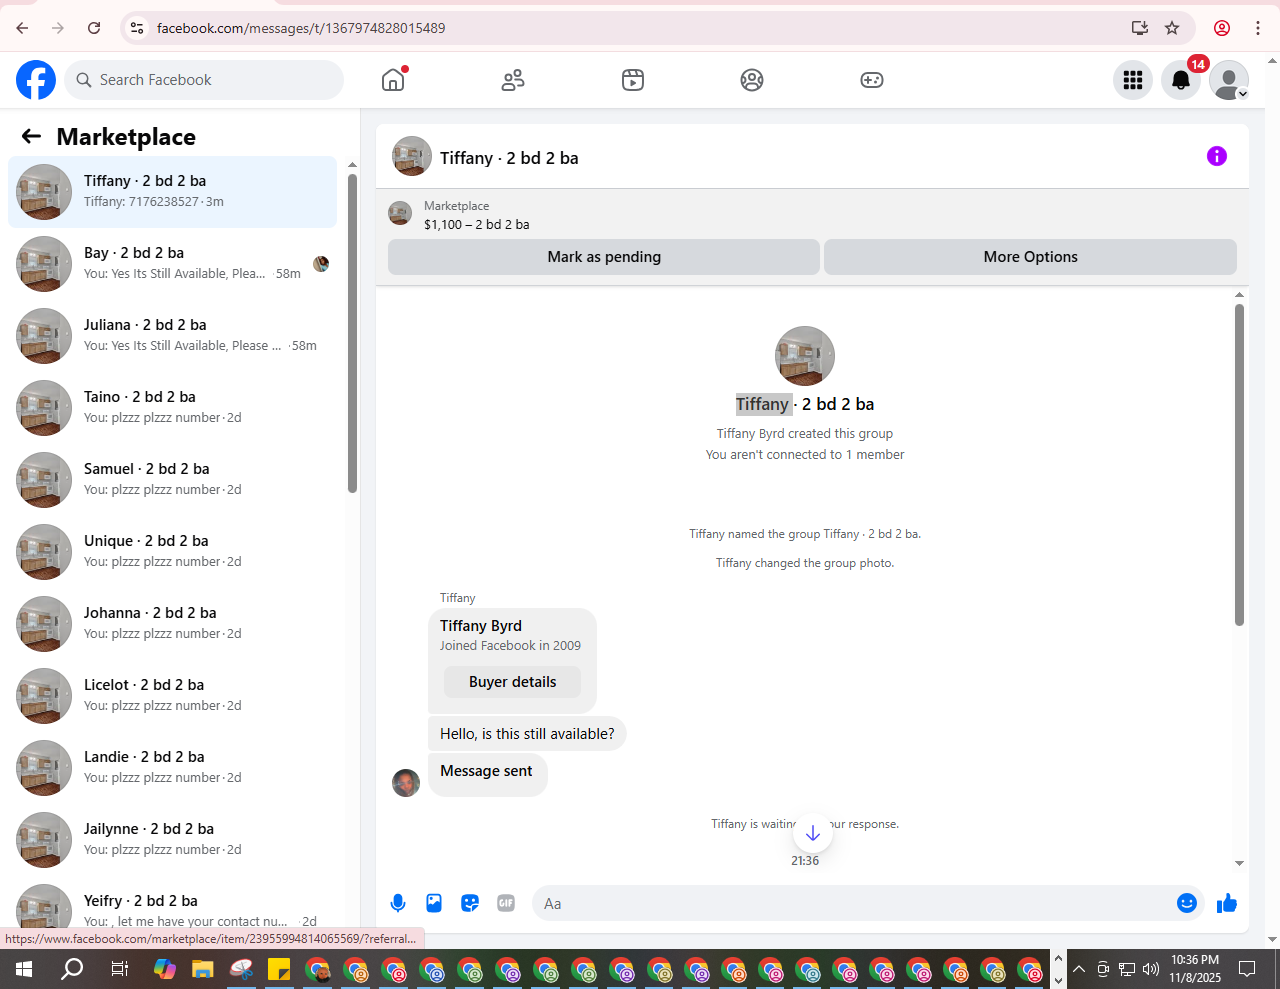This screenshot has width=1280, height=989.
Task: View site information icon in address bar
Action: pyautogui.click(x=138, y=28)
